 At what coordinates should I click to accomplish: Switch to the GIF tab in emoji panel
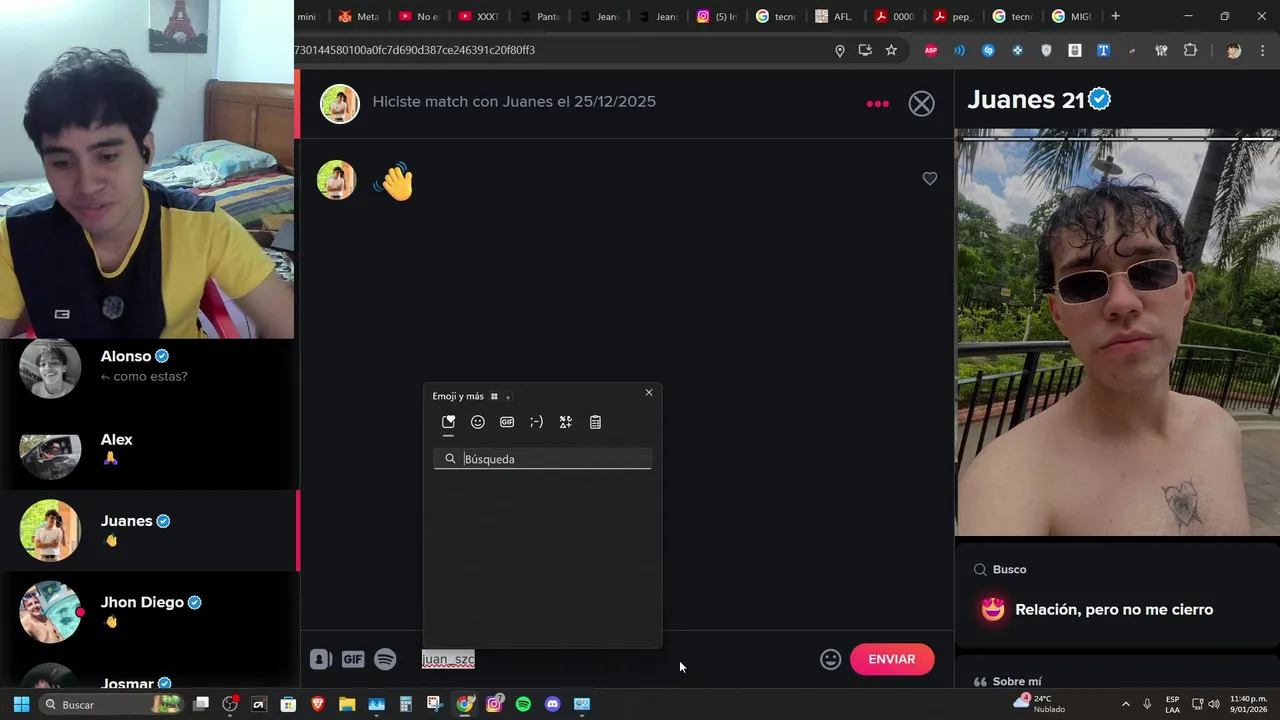(507, 422)
